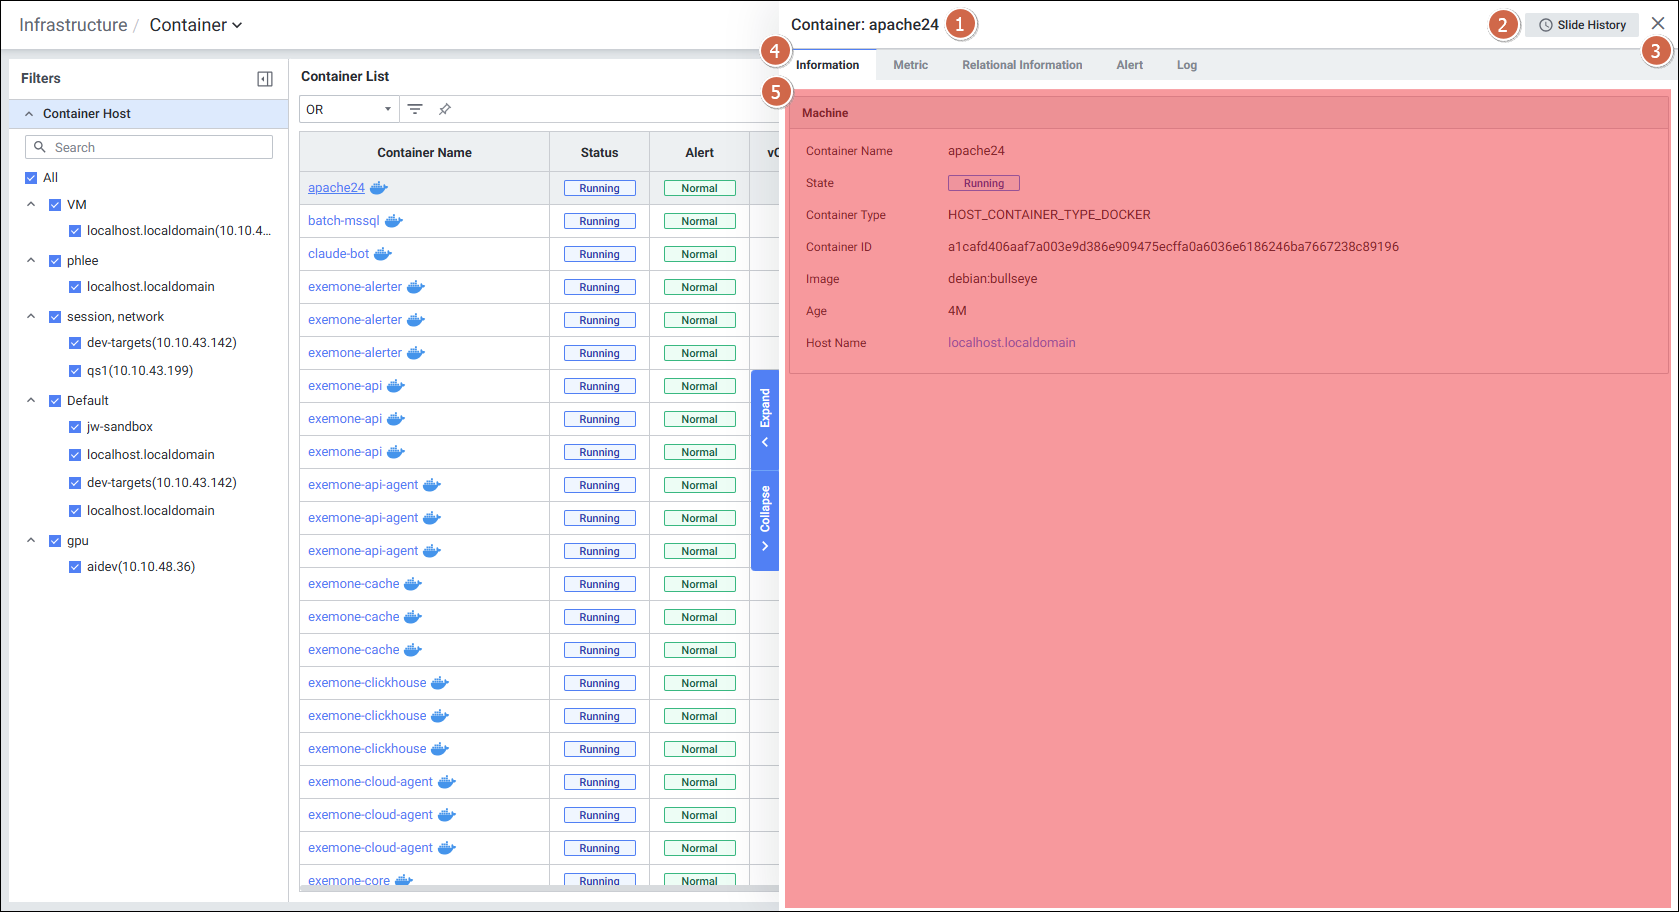Click the Expand handle on panel divider
Screen dimensions: 1679x912
[765, 419]
